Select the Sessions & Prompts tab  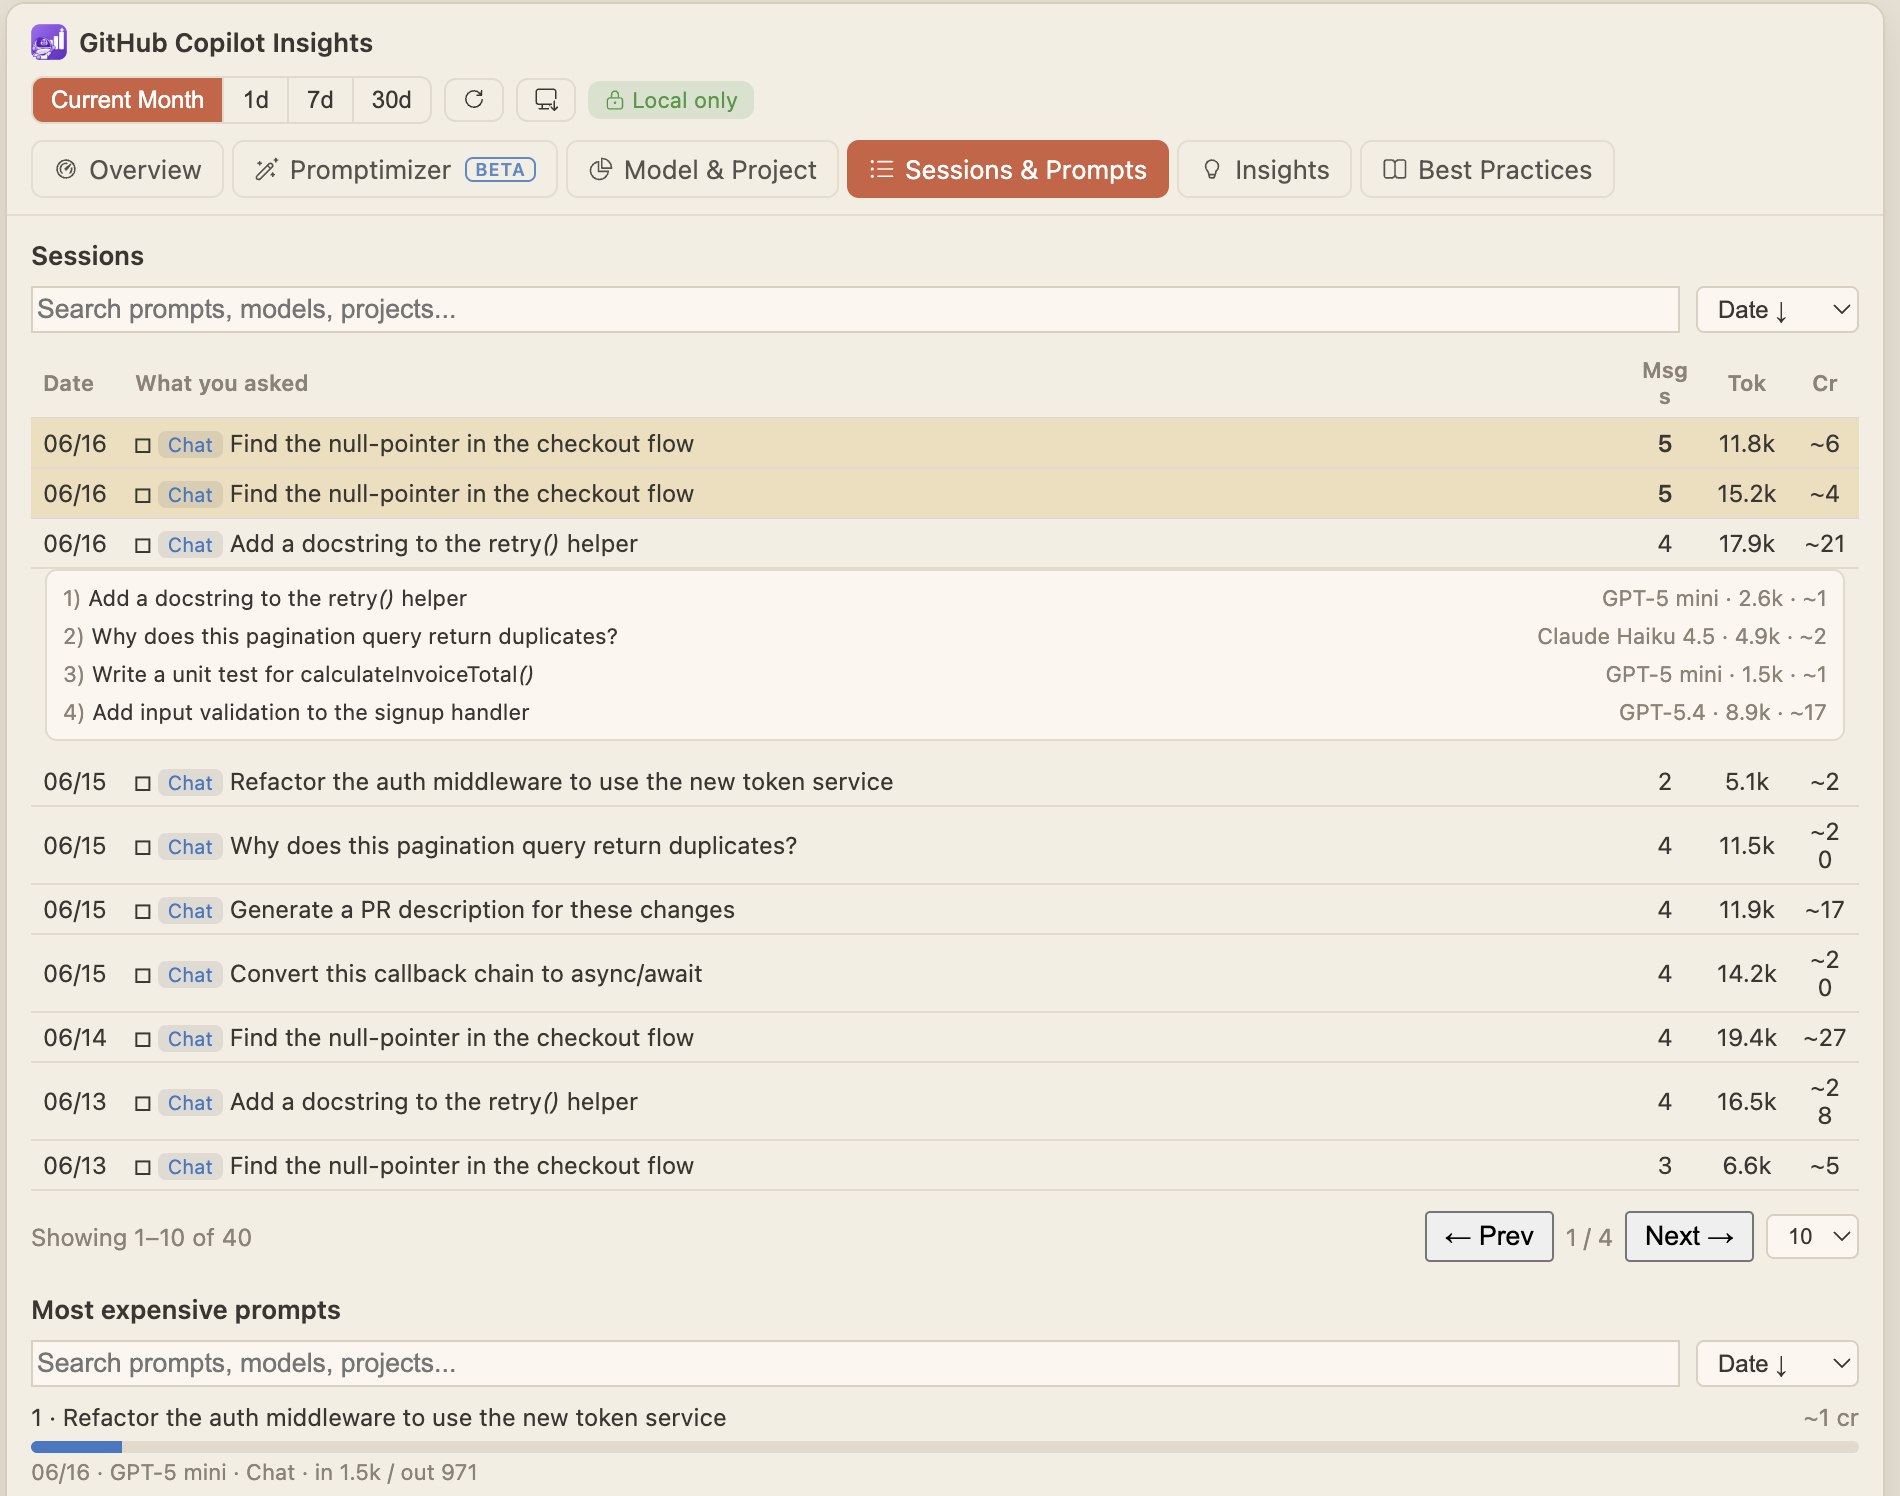click(1007, 169)
